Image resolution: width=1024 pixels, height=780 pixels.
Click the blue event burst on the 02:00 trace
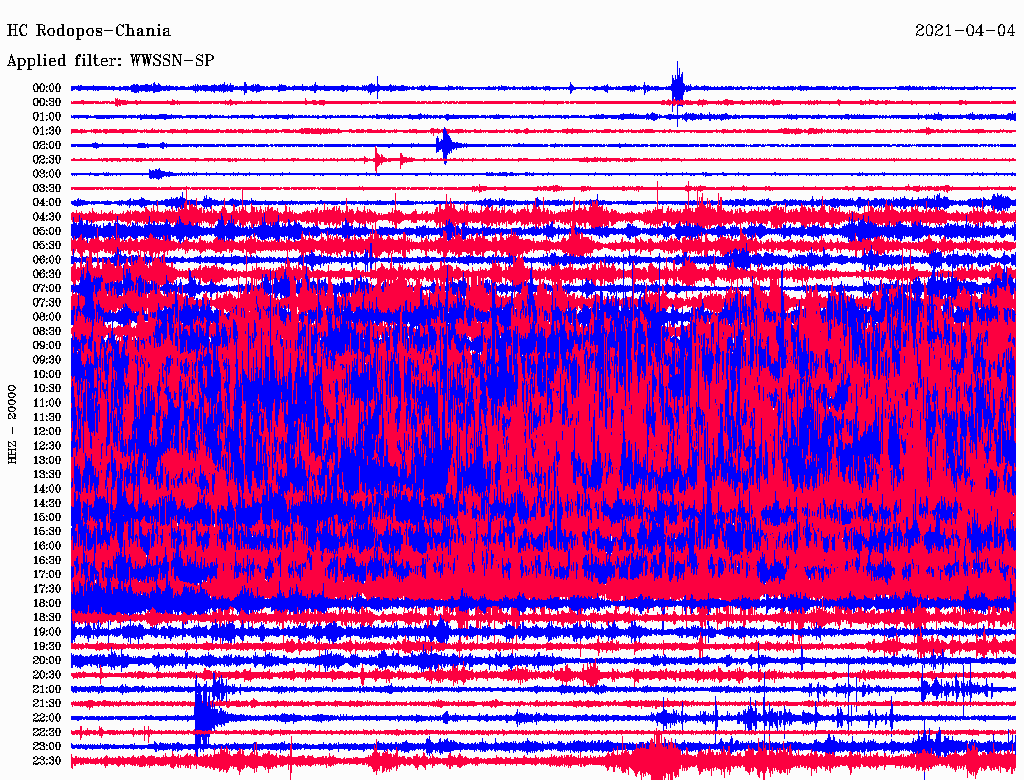point(447,145)
